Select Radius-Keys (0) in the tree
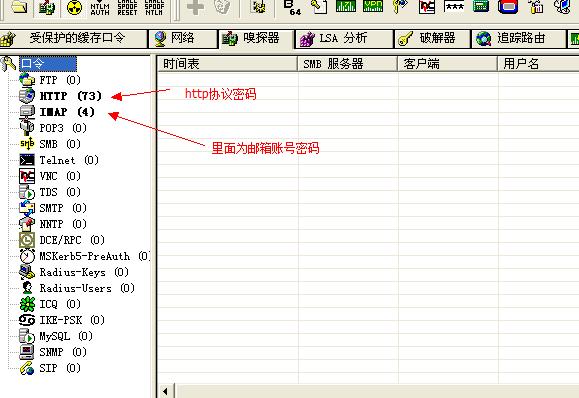Viewport: 579px width, 398px height. (x=84, y=272)
